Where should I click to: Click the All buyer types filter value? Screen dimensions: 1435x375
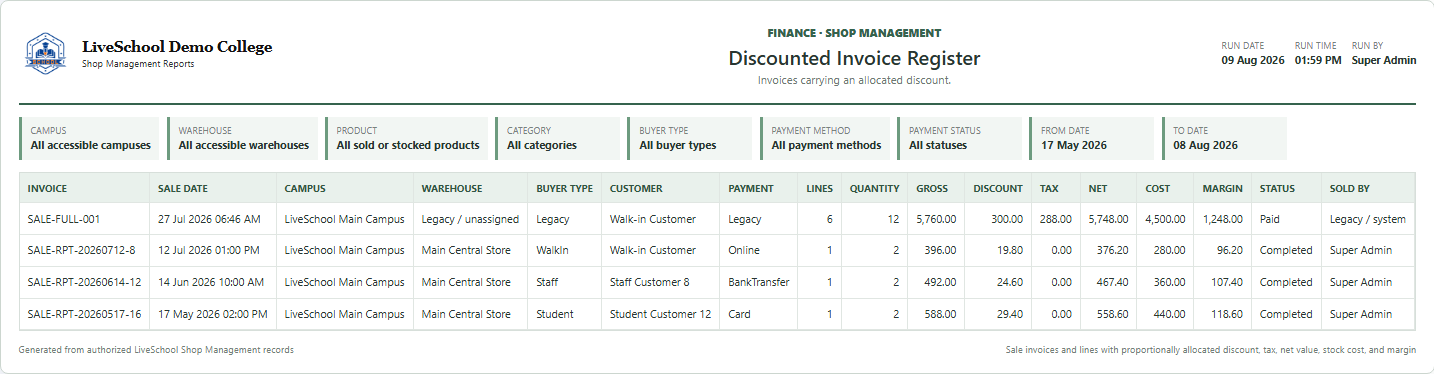(x=678, y=146)
